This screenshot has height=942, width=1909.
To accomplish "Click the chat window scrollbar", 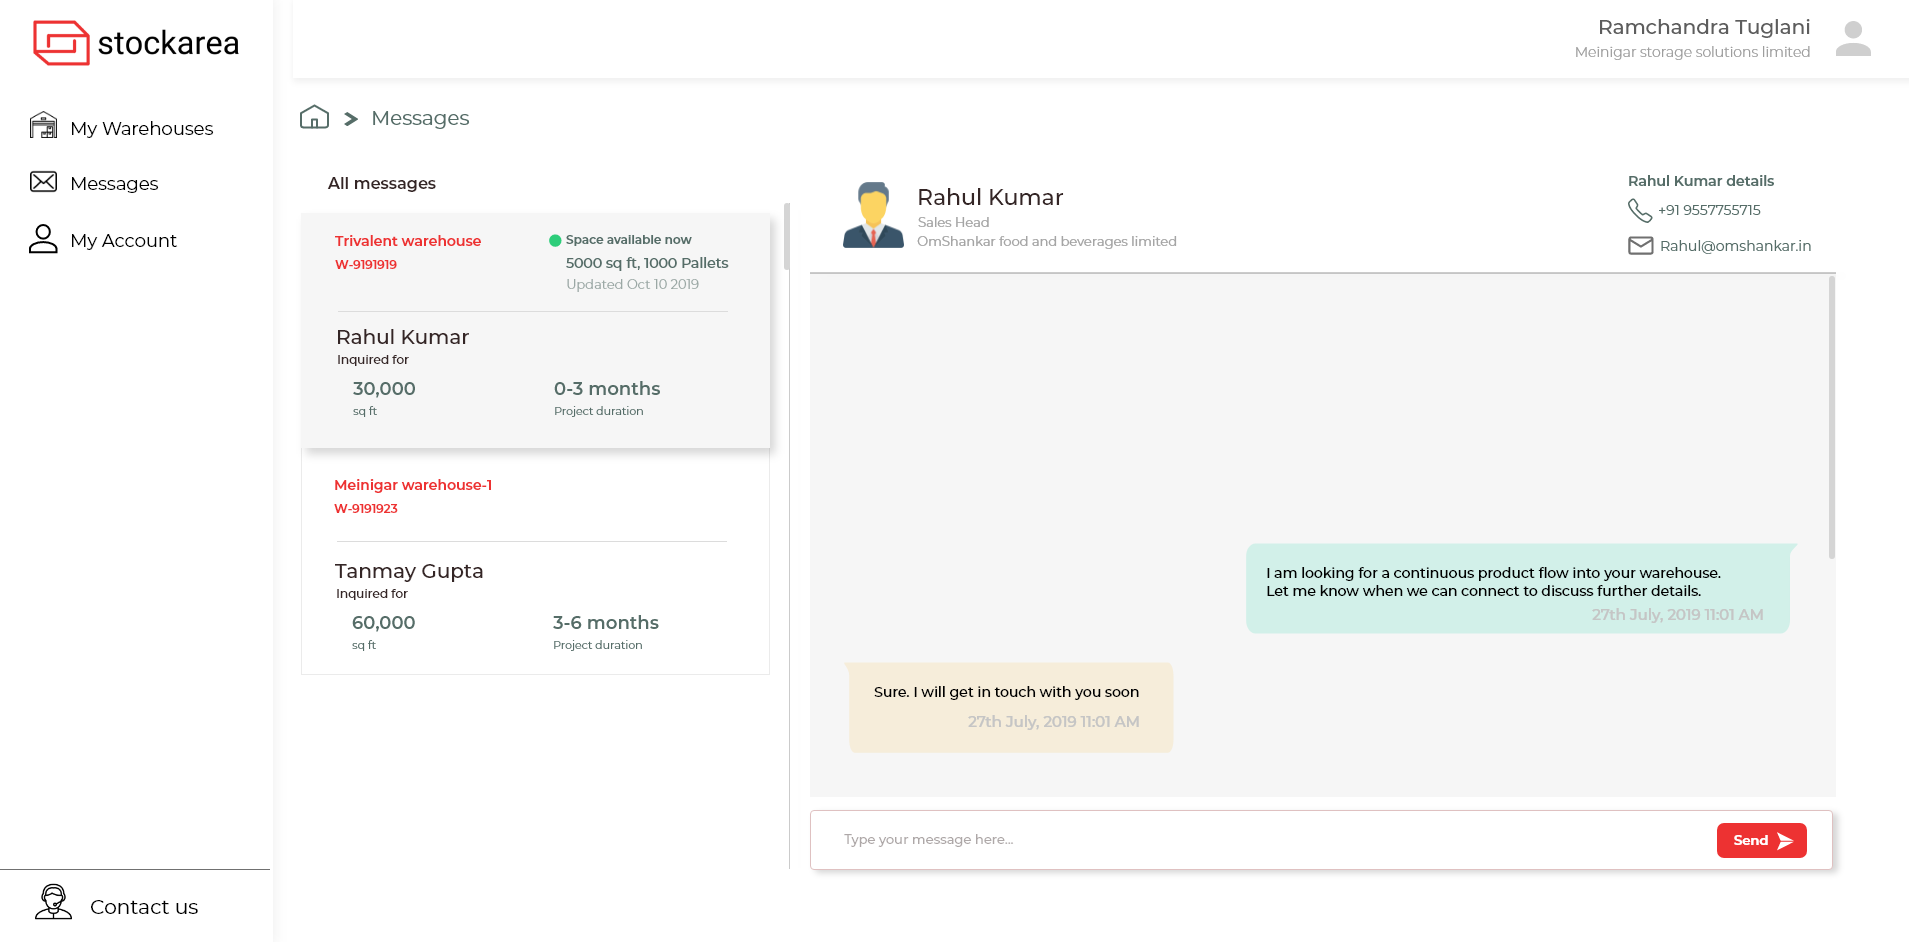I will 1832,418.
